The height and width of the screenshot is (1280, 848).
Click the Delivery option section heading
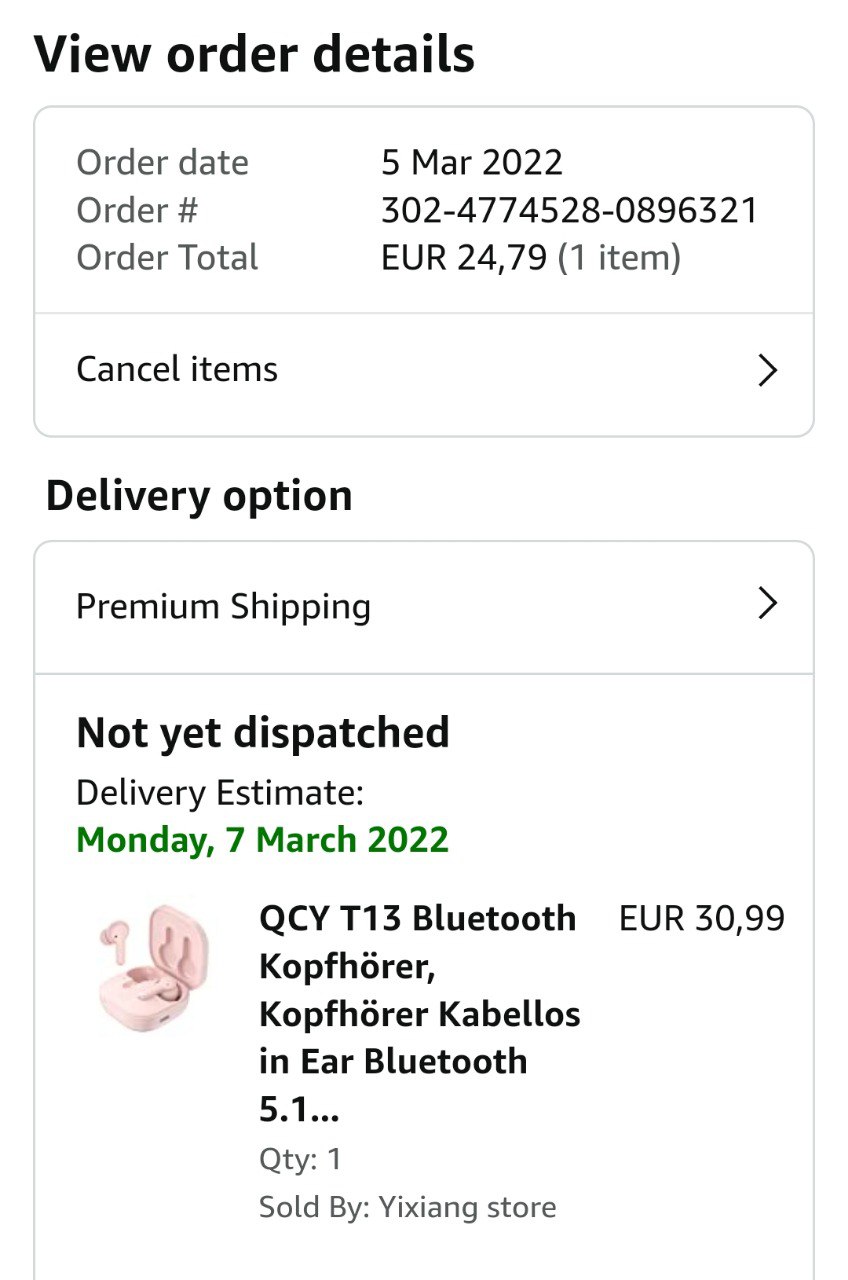click(x=199, y=496)
